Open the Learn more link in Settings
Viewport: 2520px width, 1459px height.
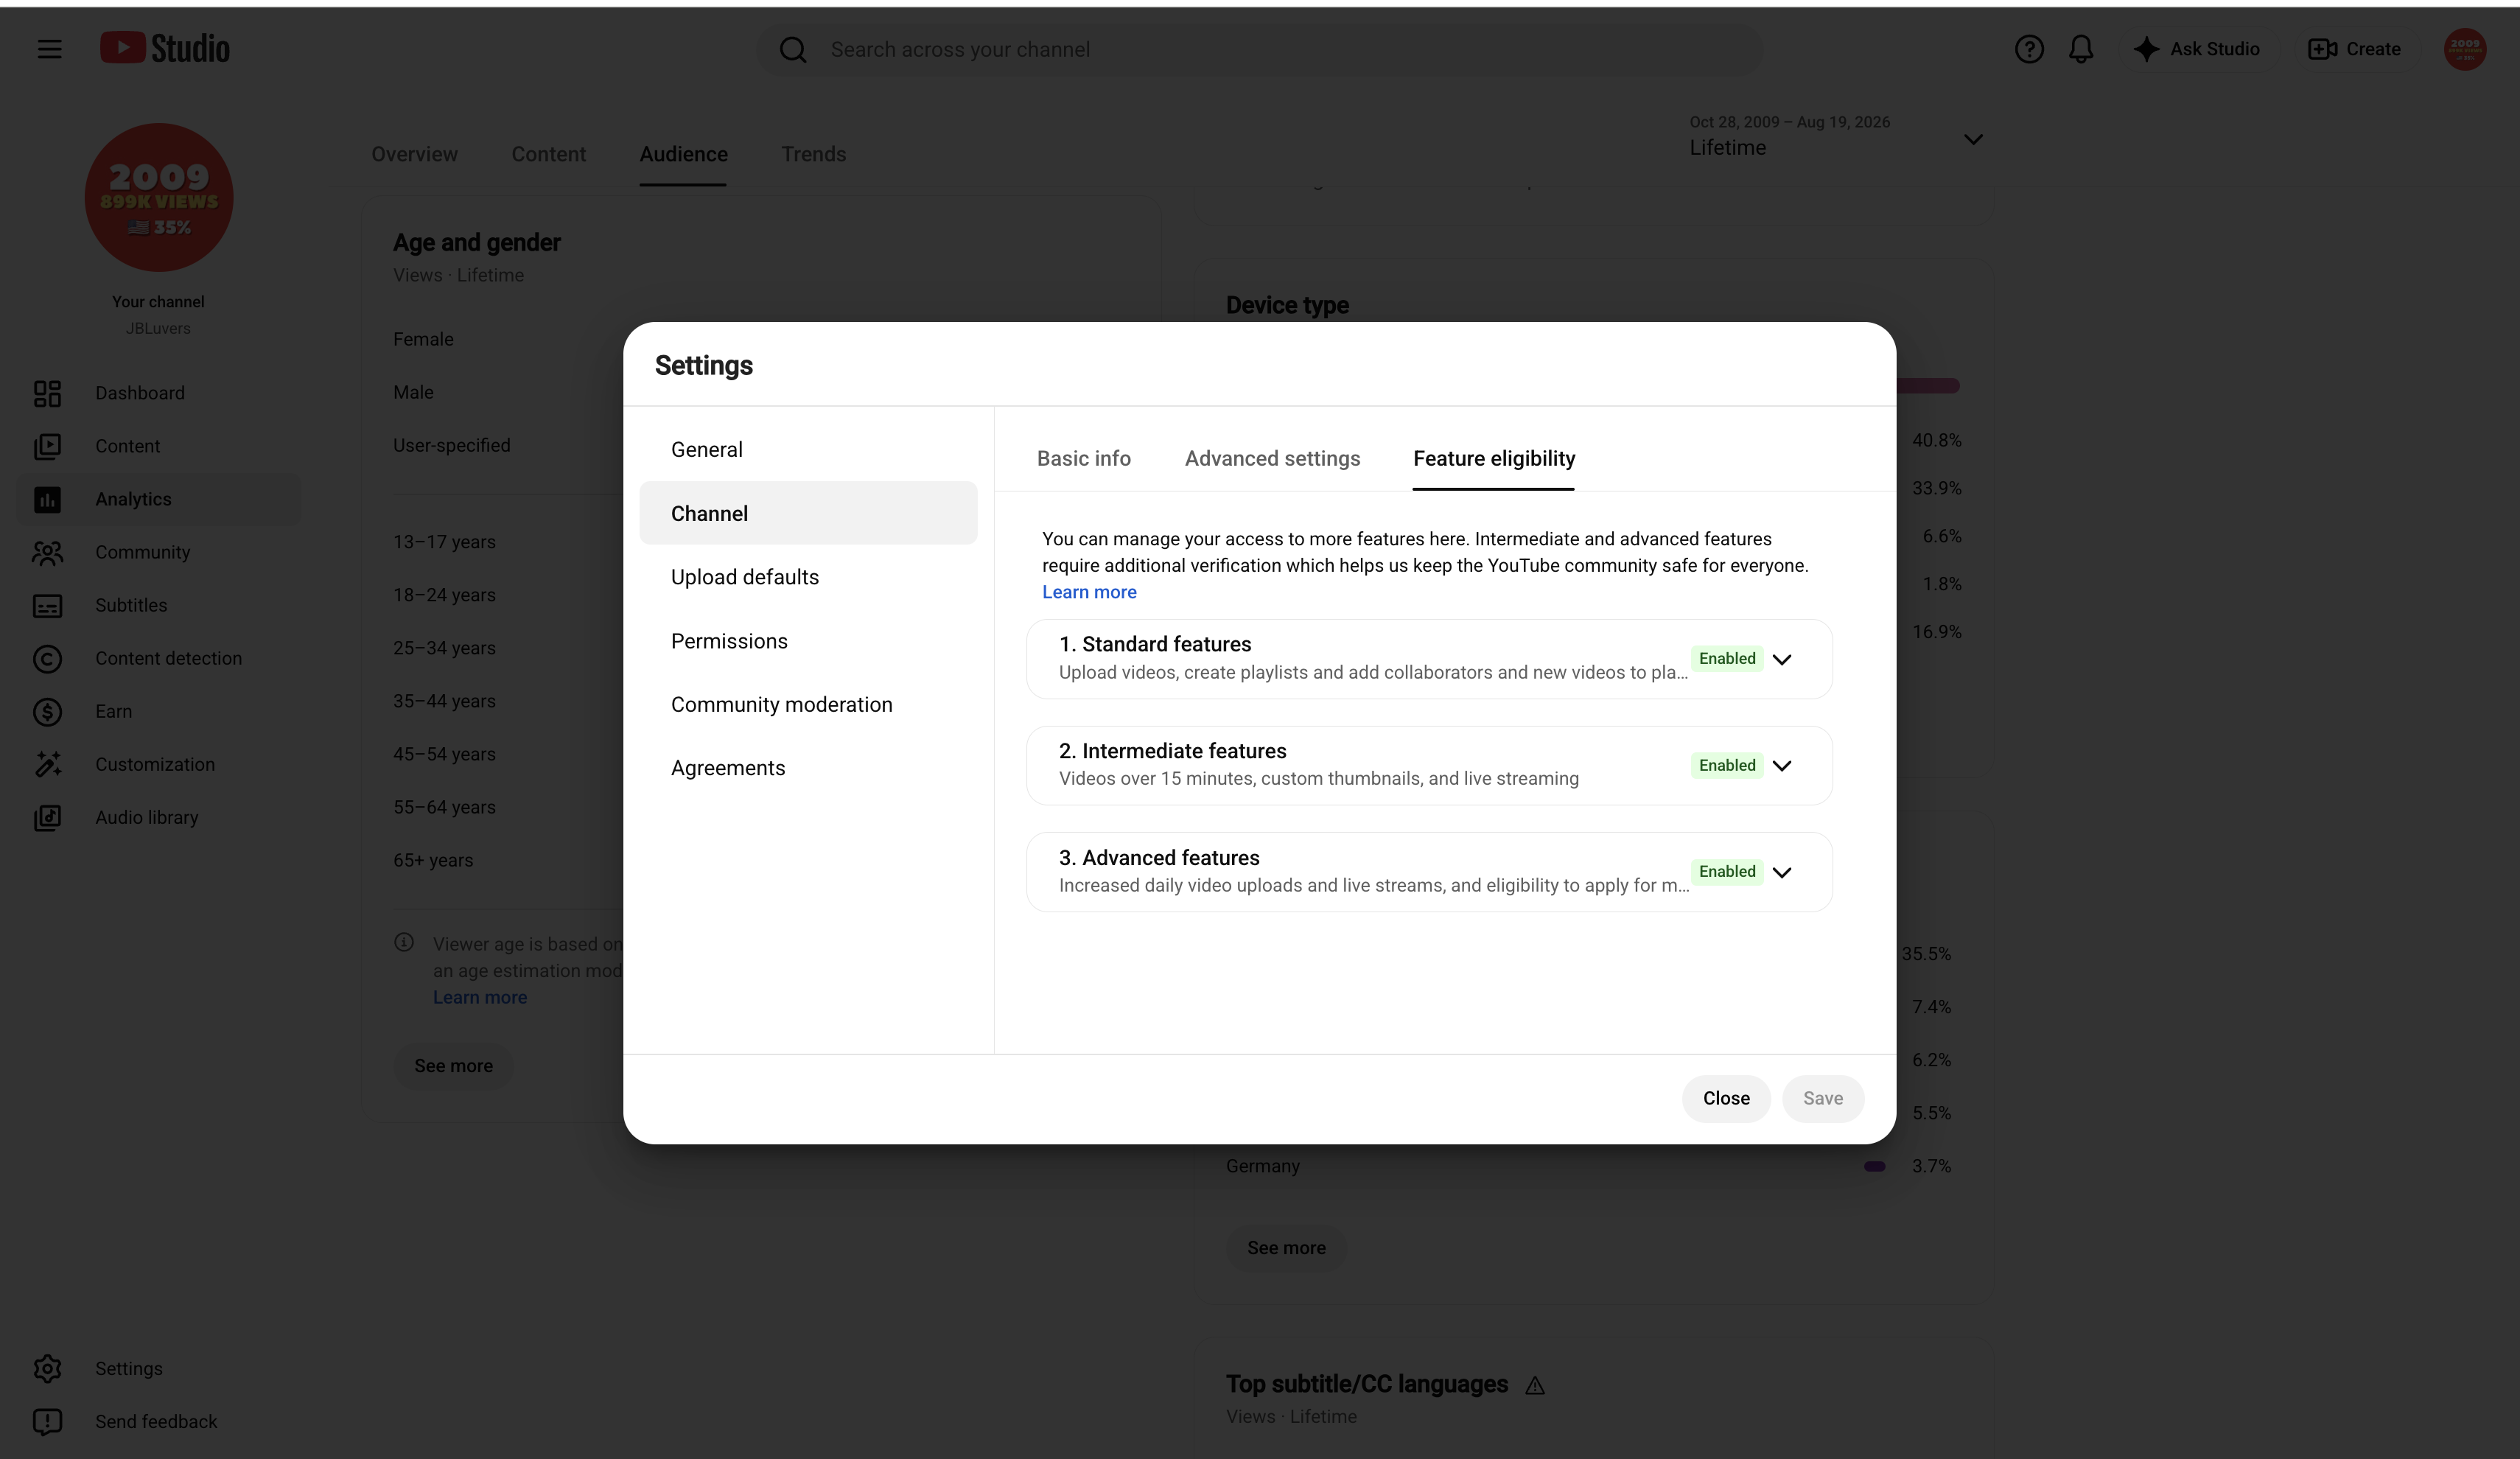(x=1089, y=592)
